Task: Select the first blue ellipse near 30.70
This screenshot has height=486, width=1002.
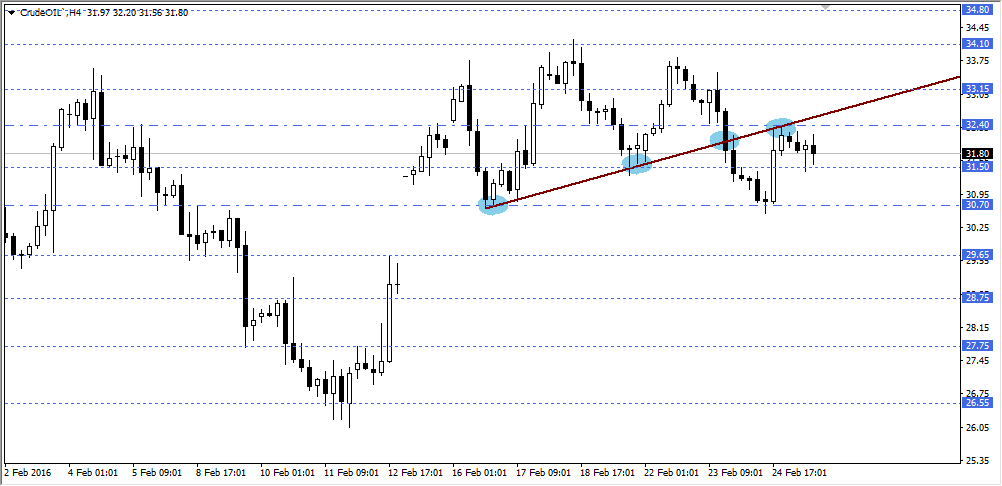Action: (x=493, y=206)
